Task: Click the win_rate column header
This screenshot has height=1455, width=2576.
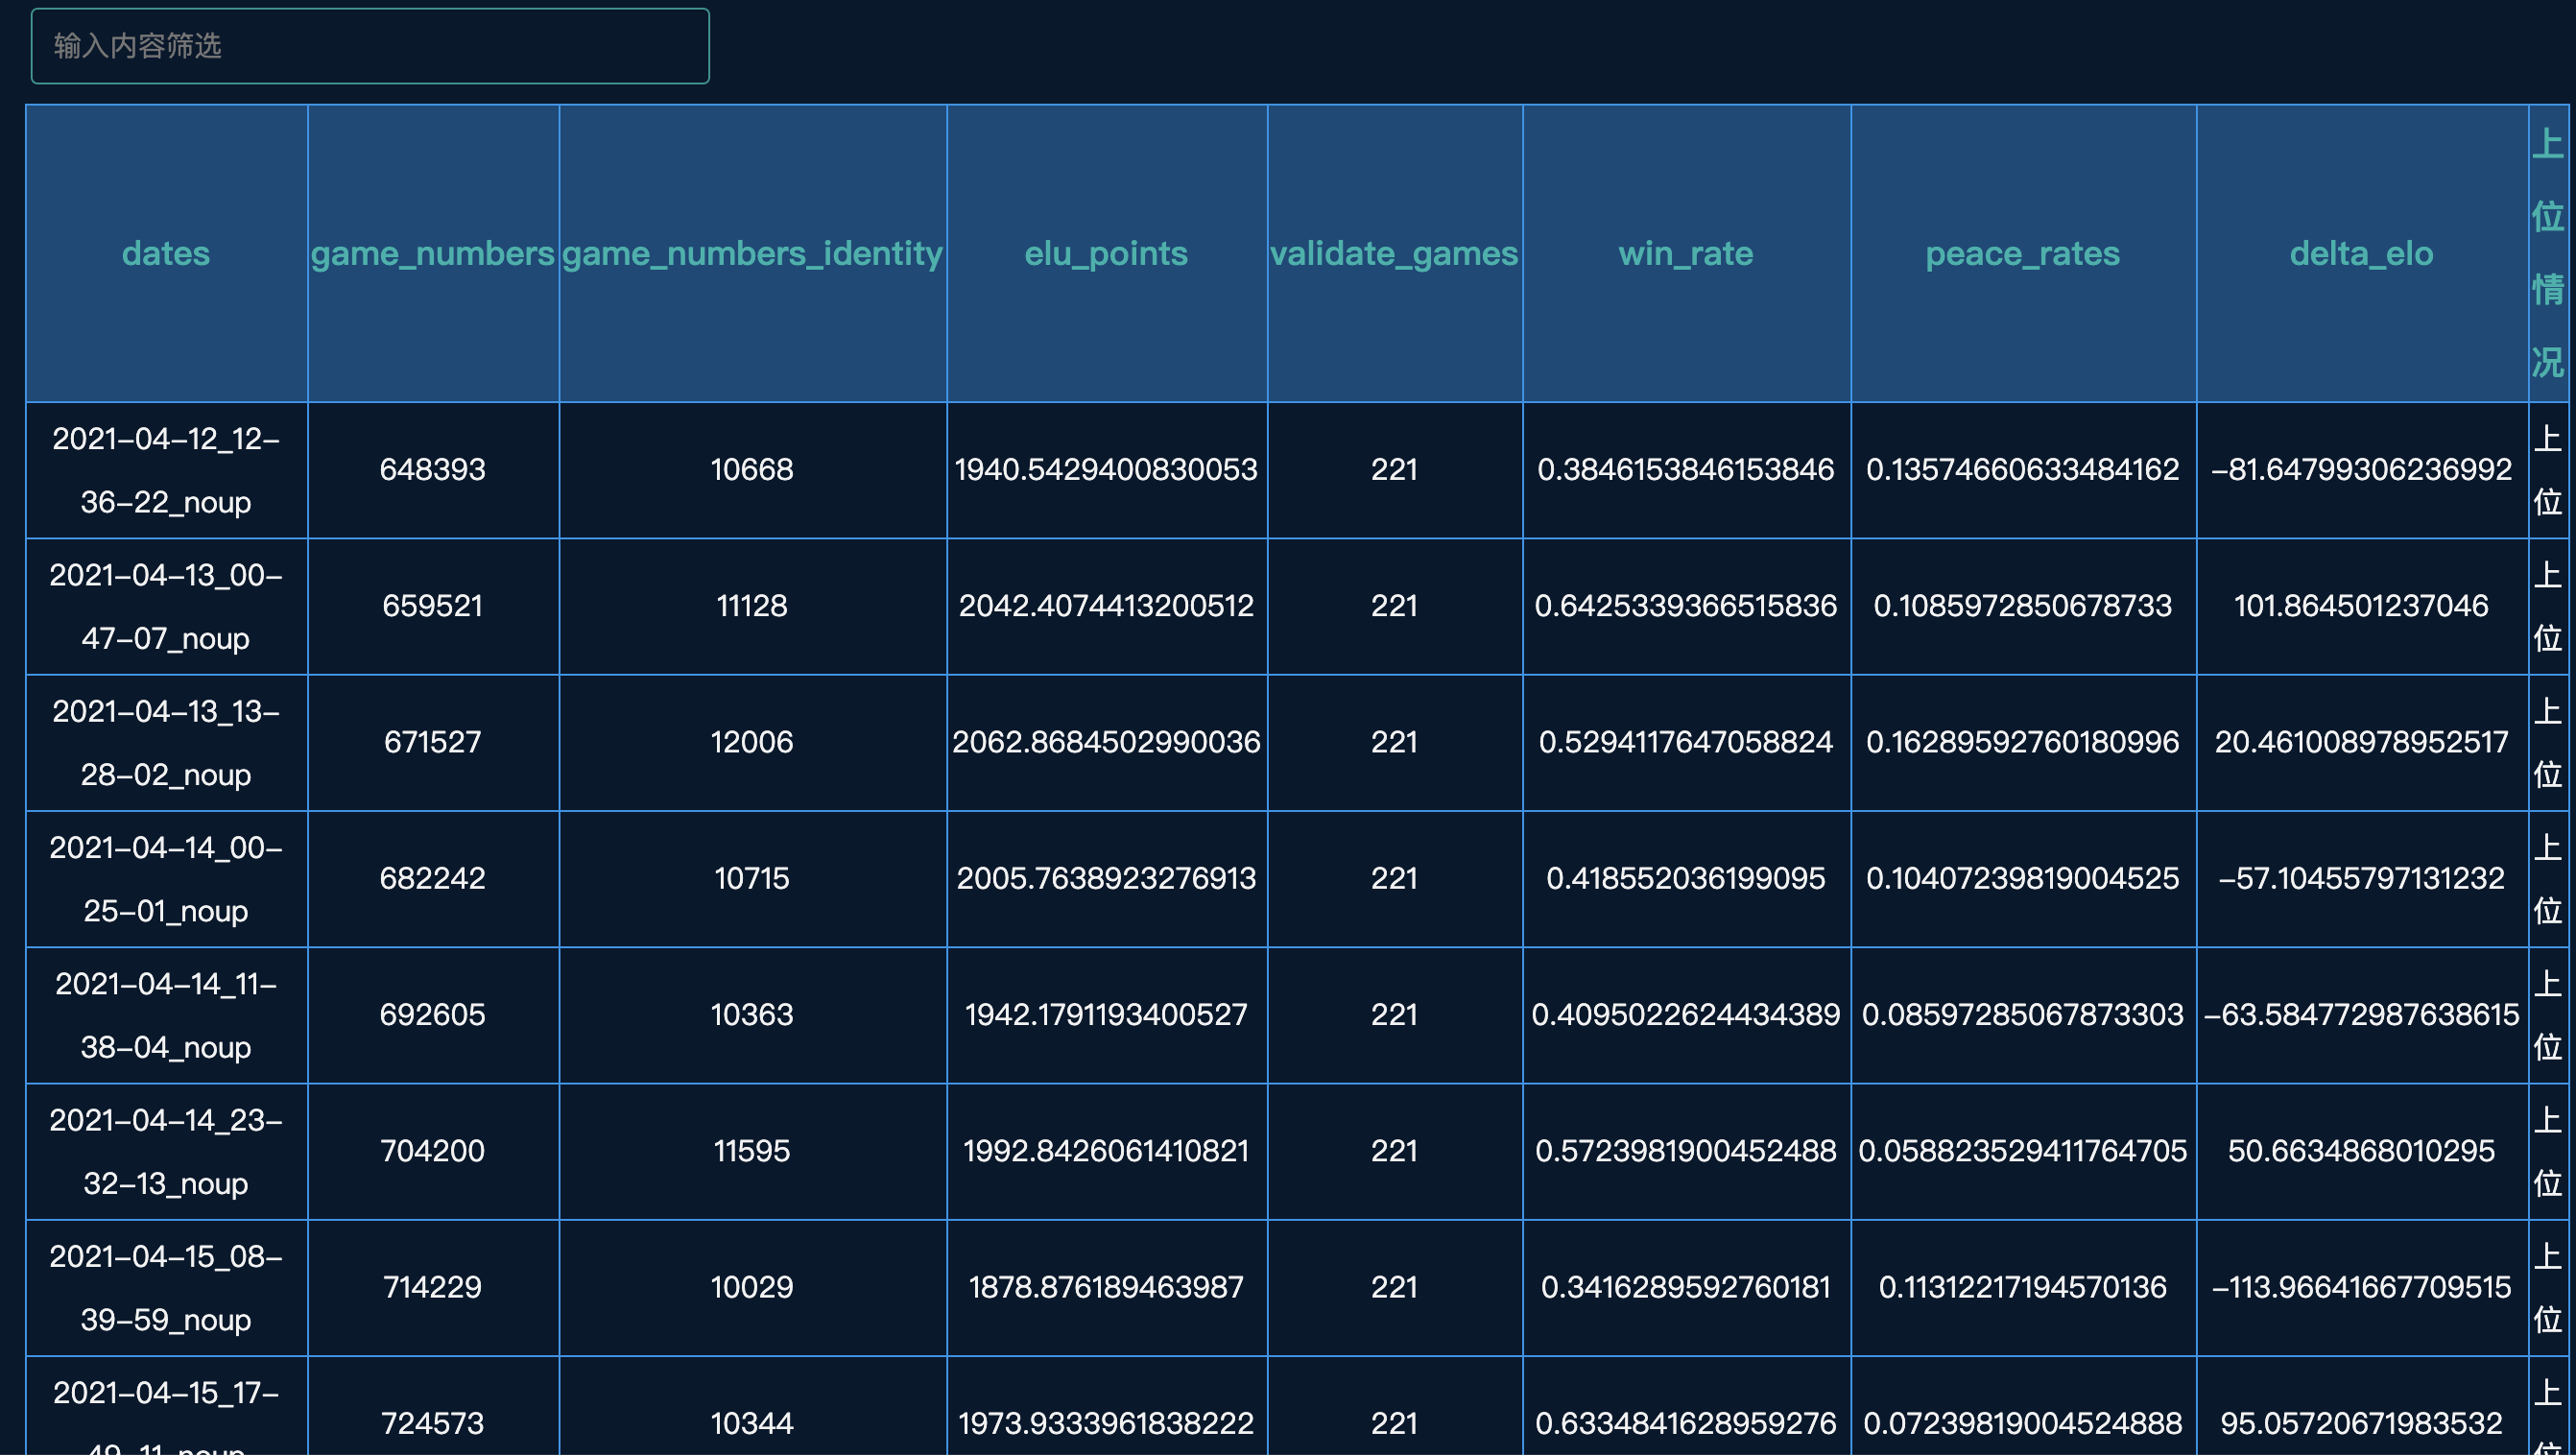Action: [x=1686, y=254]
